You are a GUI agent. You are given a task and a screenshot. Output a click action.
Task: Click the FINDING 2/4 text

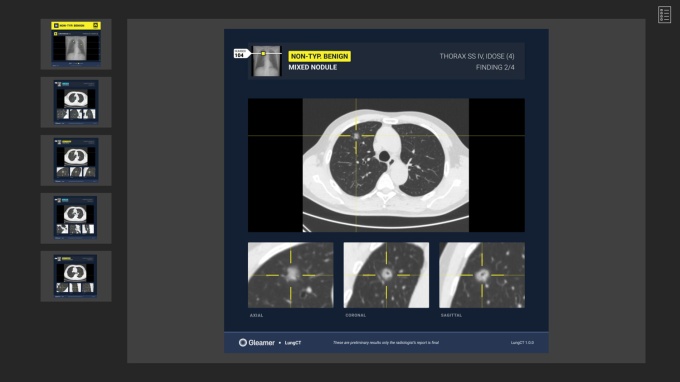(x=495, y=67)
